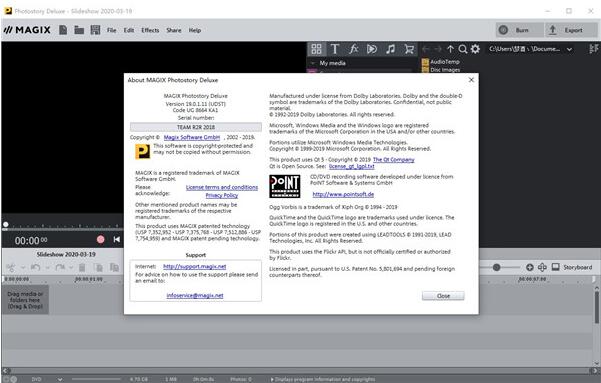This screenshot has height=383, width=601.
Task: Click the preview position slider handle
Action: pyautogui.click(x=5, y=224)
